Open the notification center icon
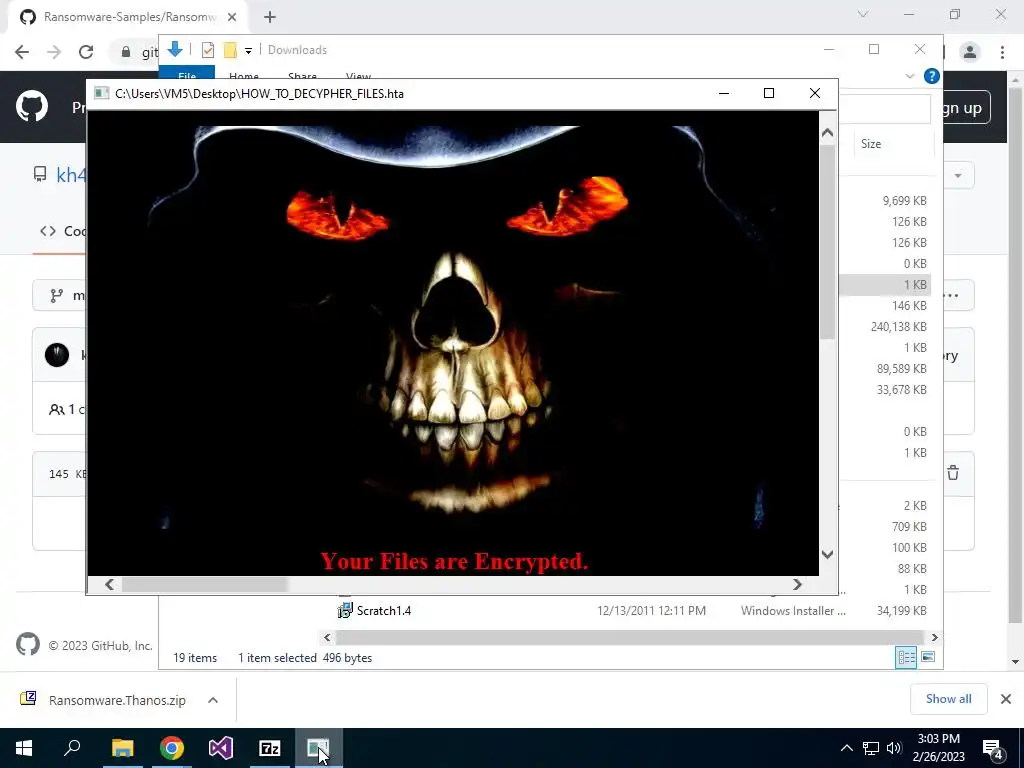Viewport: 1024px width, 768px height. pos(993,748)
